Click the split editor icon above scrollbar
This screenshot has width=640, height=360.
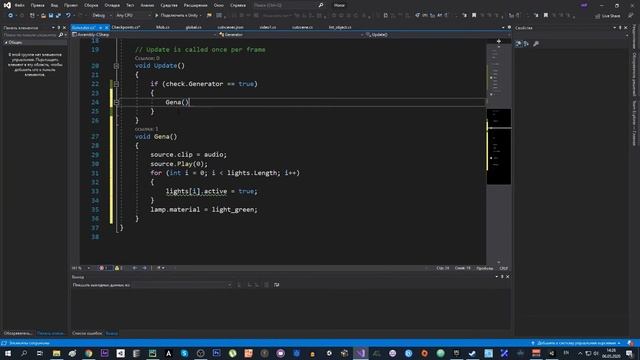pyautogui.click(x=498, y=41)
